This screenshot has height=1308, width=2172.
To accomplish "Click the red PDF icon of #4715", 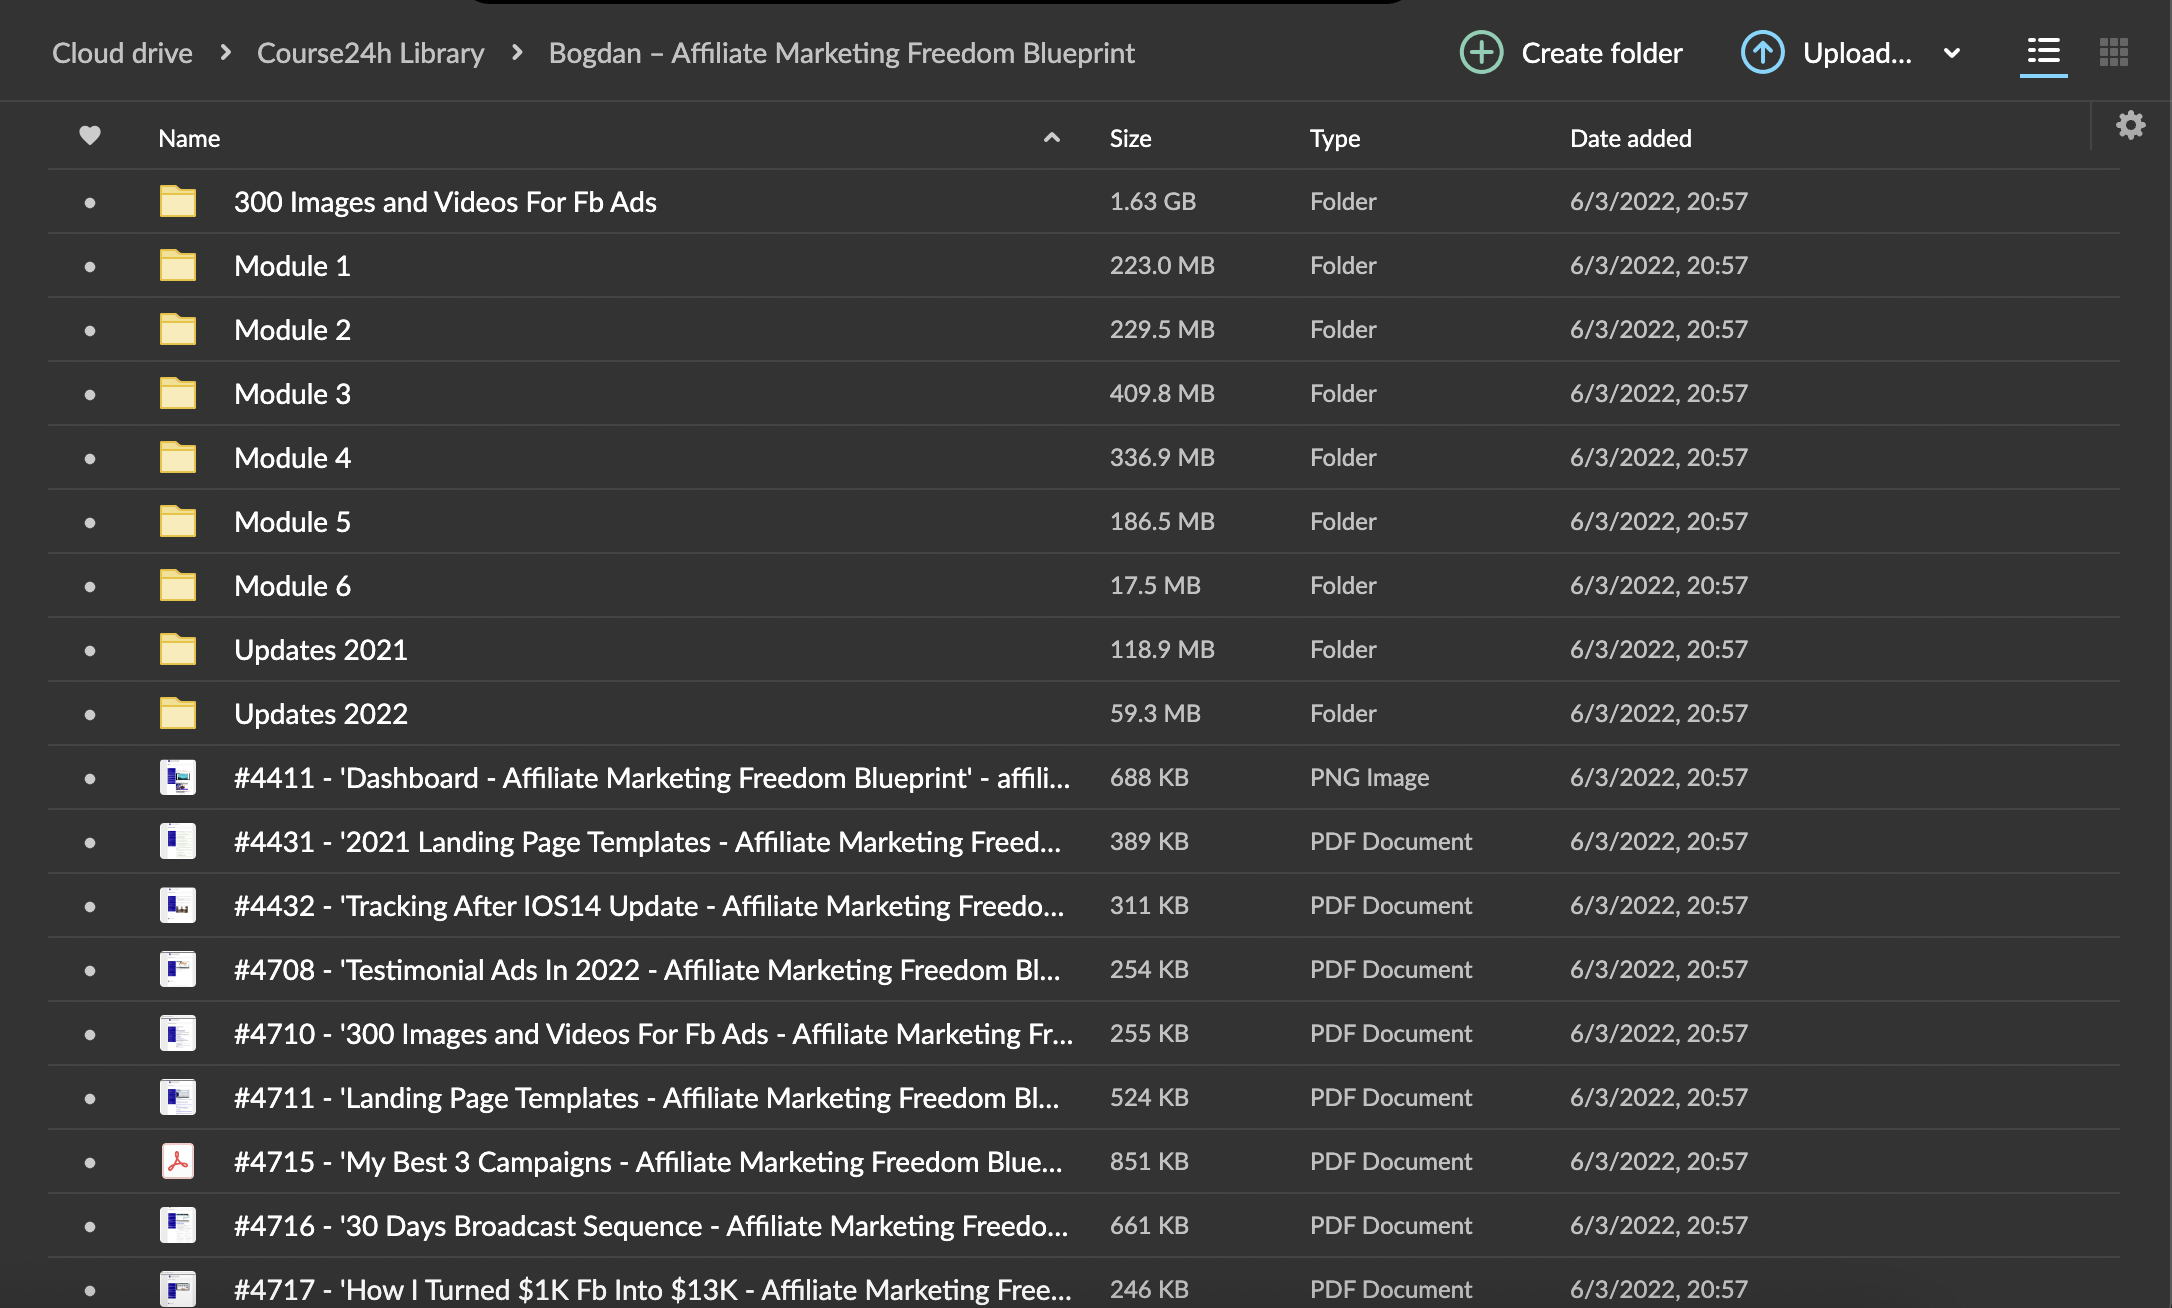I will (178, 1161).
